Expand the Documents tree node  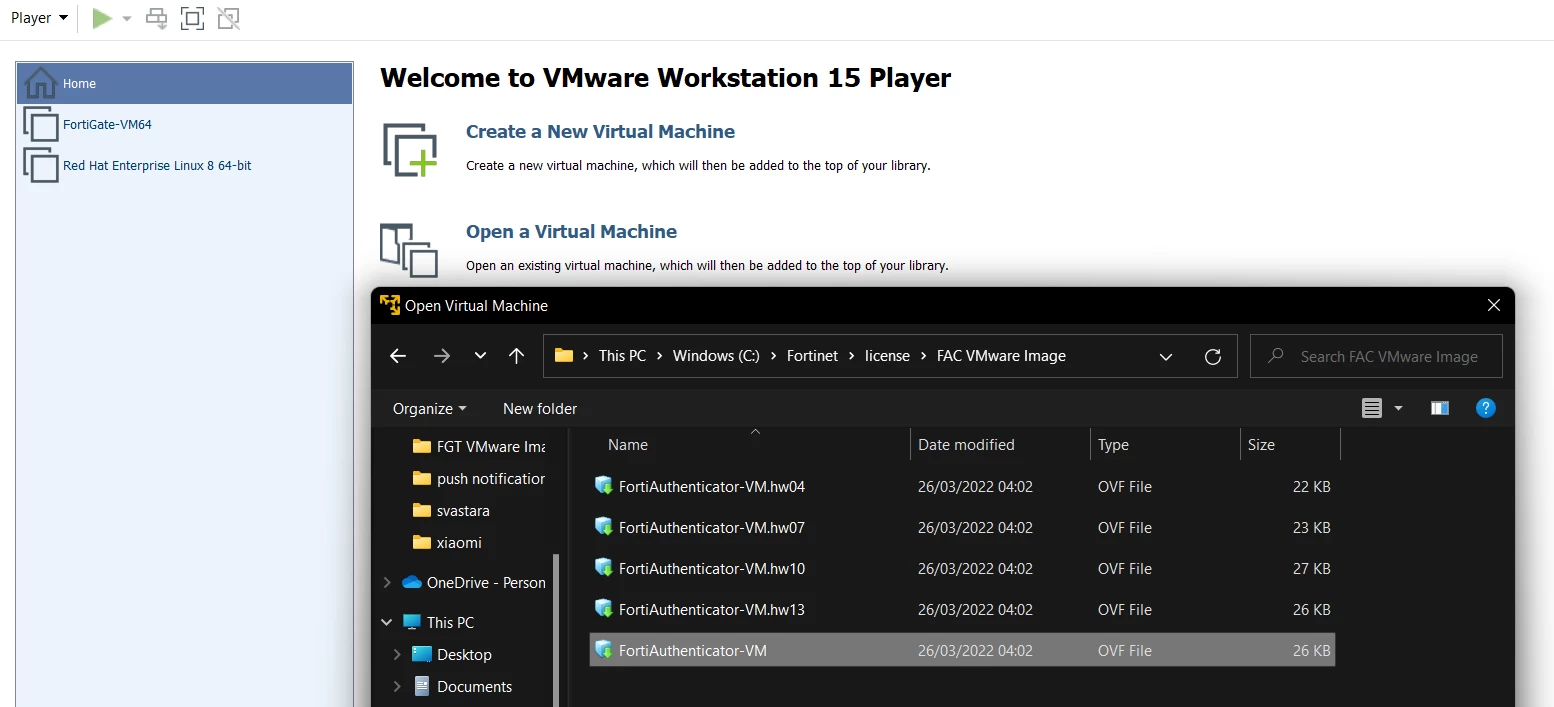pyautogui.click(x=397, y=686)
